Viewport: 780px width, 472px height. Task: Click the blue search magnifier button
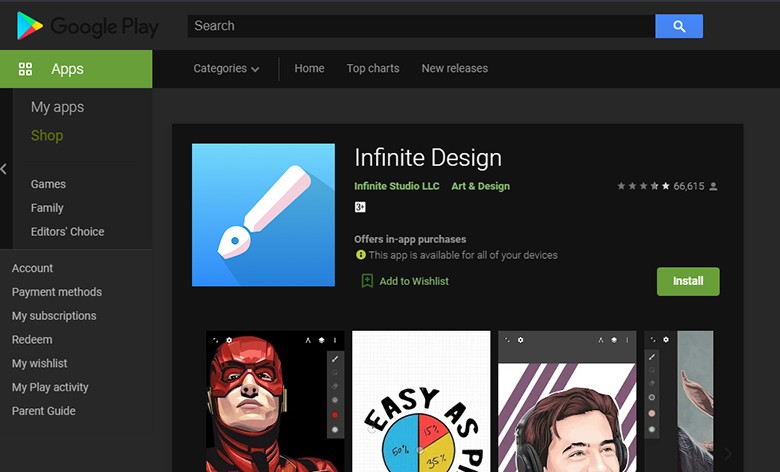click(x=679, y=26)
